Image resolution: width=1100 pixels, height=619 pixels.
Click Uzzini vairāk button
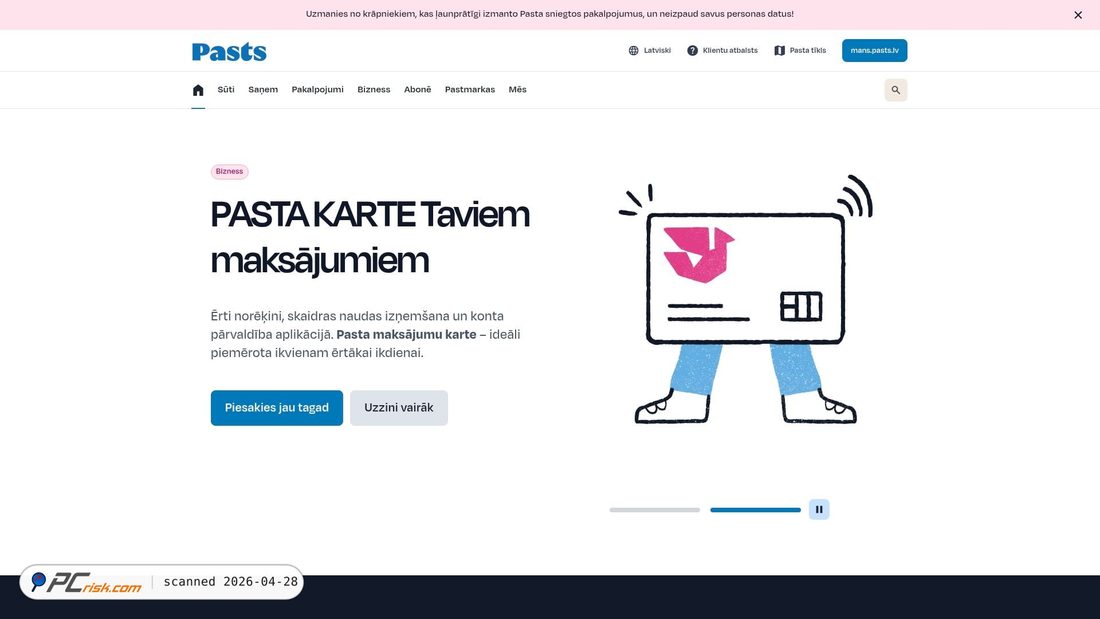point(398,408)
